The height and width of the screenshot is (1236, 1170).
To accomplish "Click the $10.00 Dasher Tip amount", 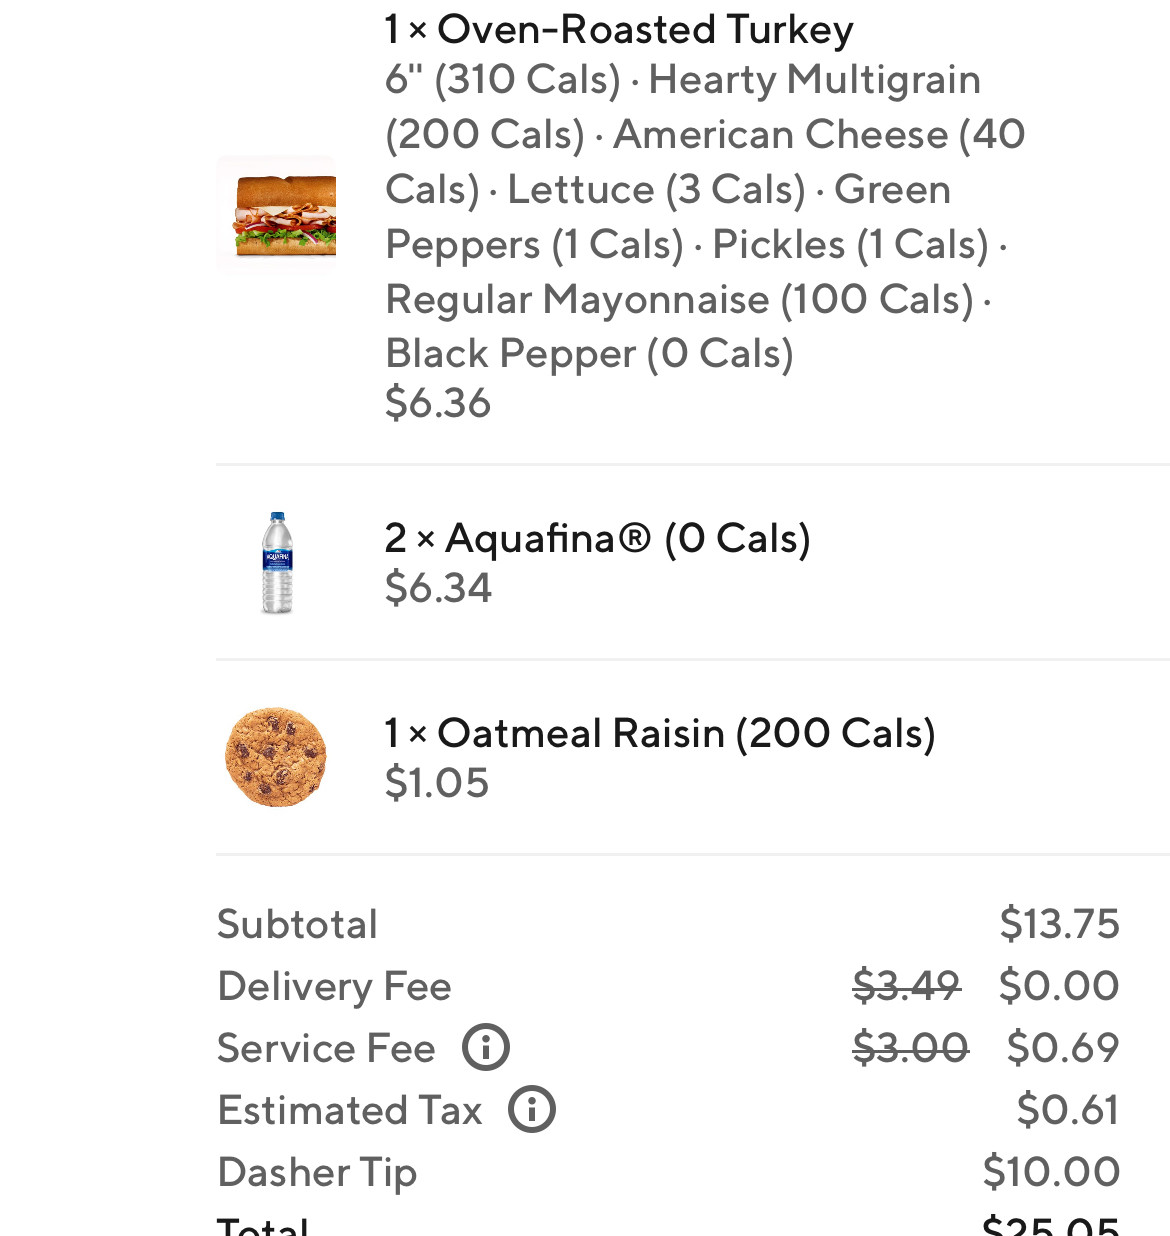I will pyautogui.click(x=1051, y=1172).
